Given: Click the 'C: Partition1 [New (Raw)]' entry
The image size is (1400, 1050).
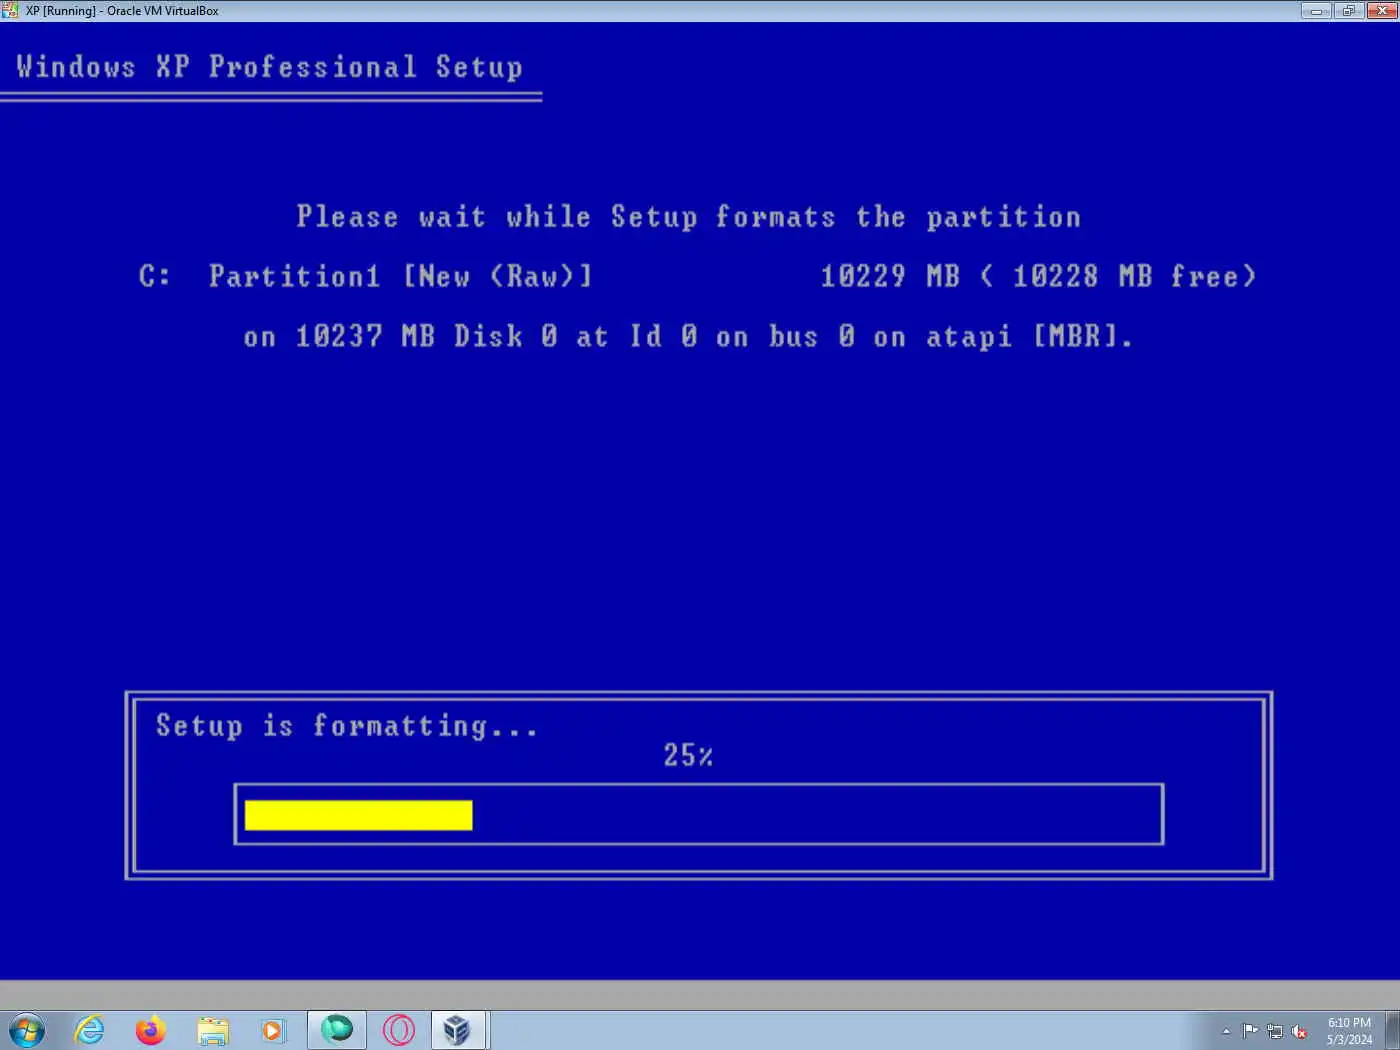Looking at the screenshot, I should click(x=365, y=276).
